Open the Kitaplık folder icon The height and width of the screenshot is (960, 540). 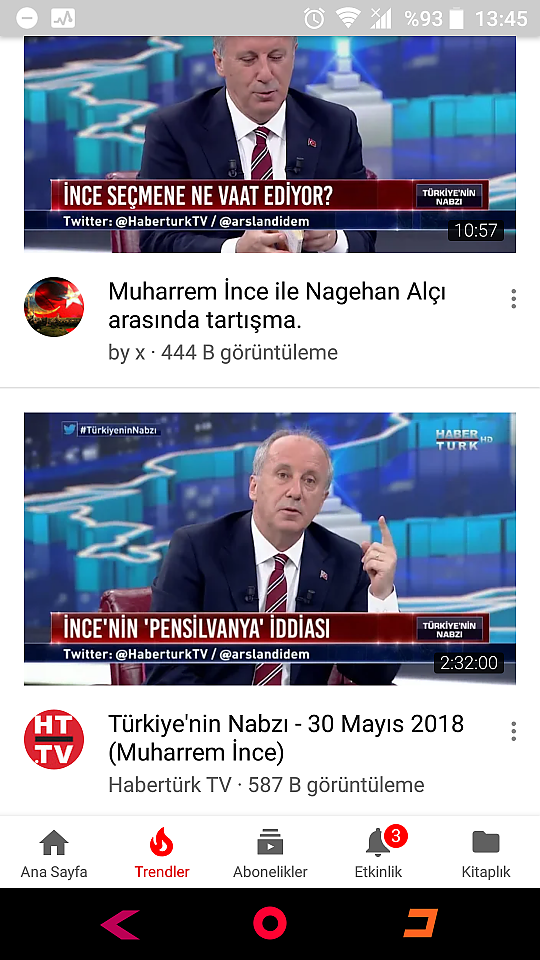click(486, 842)
